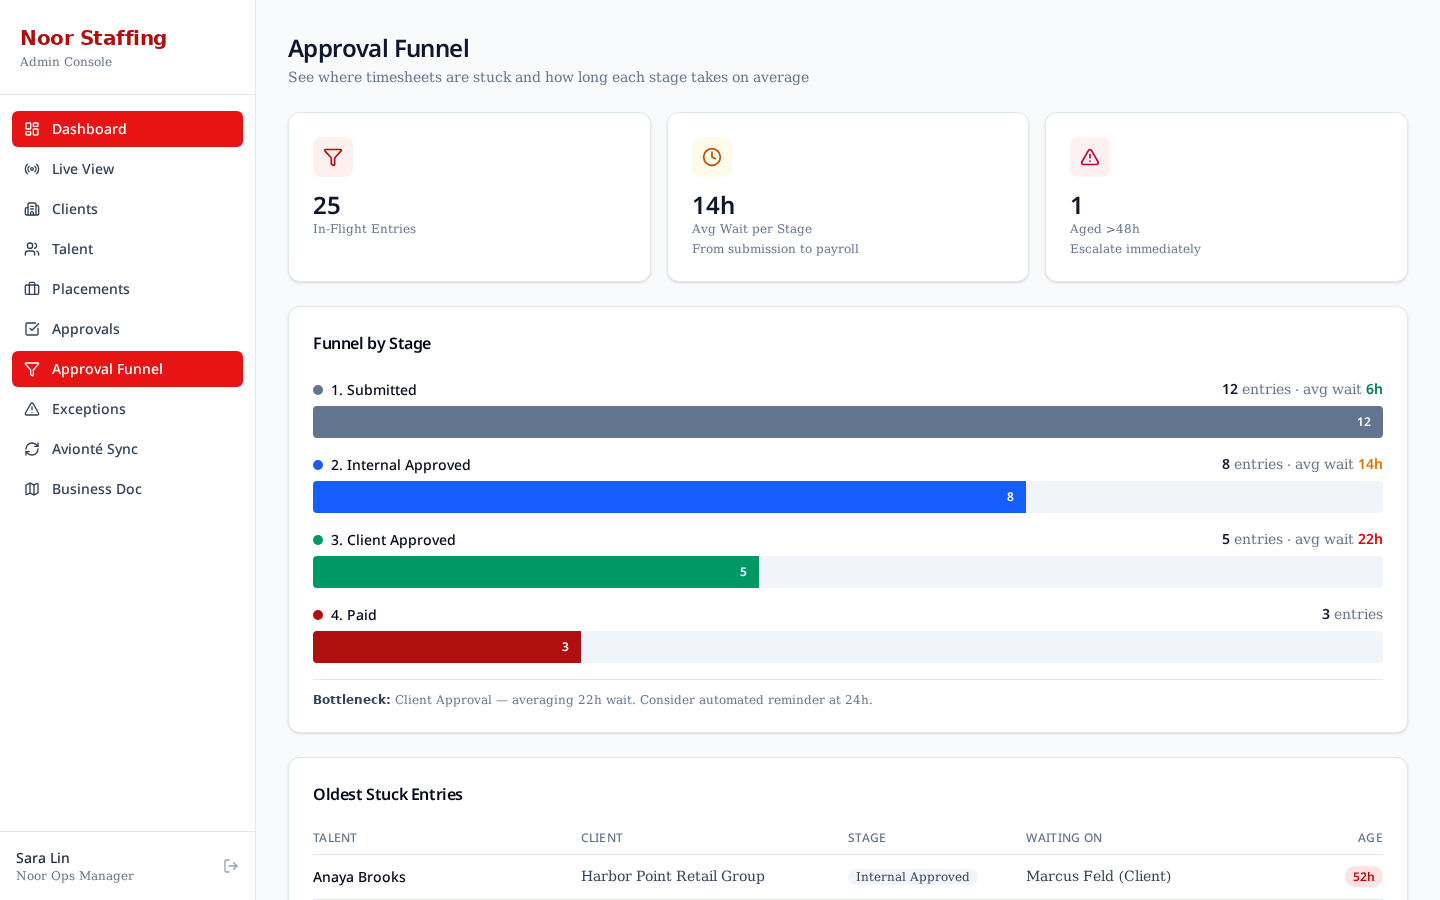Viewport: 1440px width, 900px height.
Task: Click the Placements briefcase icon
Action: click(32, 289)
